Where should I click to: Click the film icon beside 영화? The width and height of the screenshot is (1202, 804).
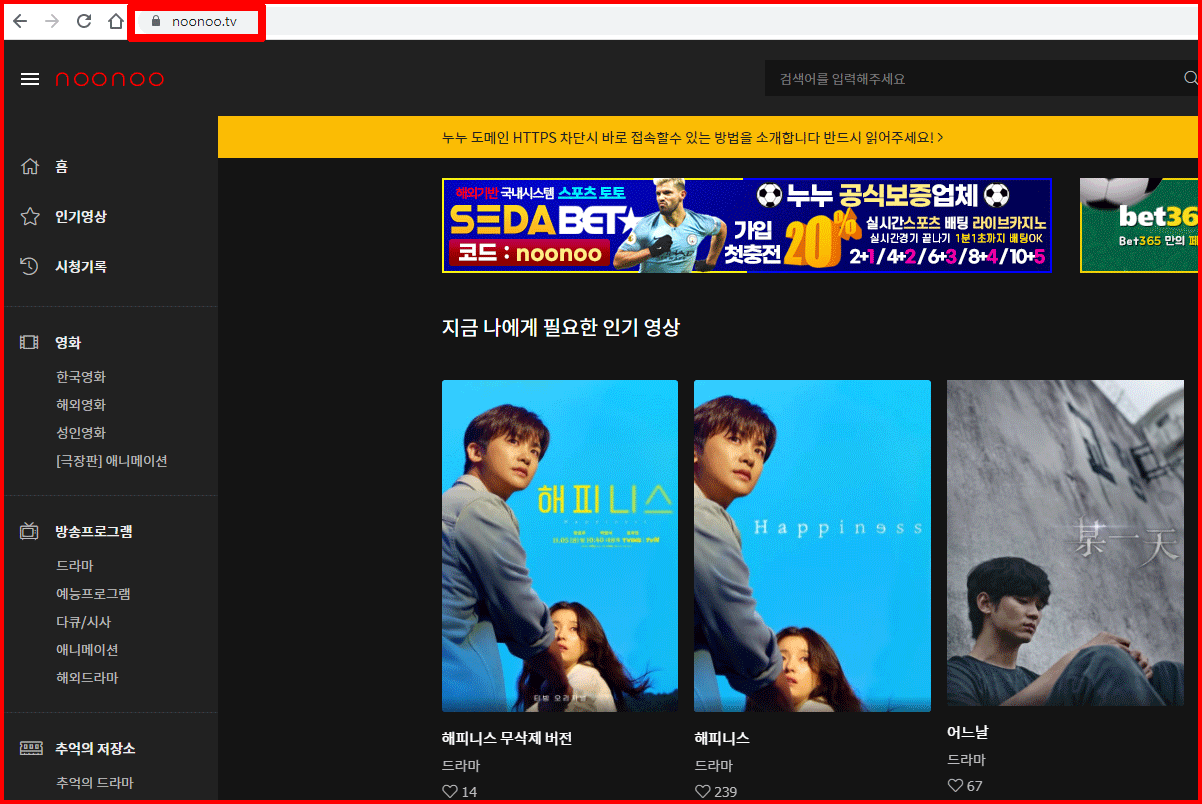click(x=30, y=342)
